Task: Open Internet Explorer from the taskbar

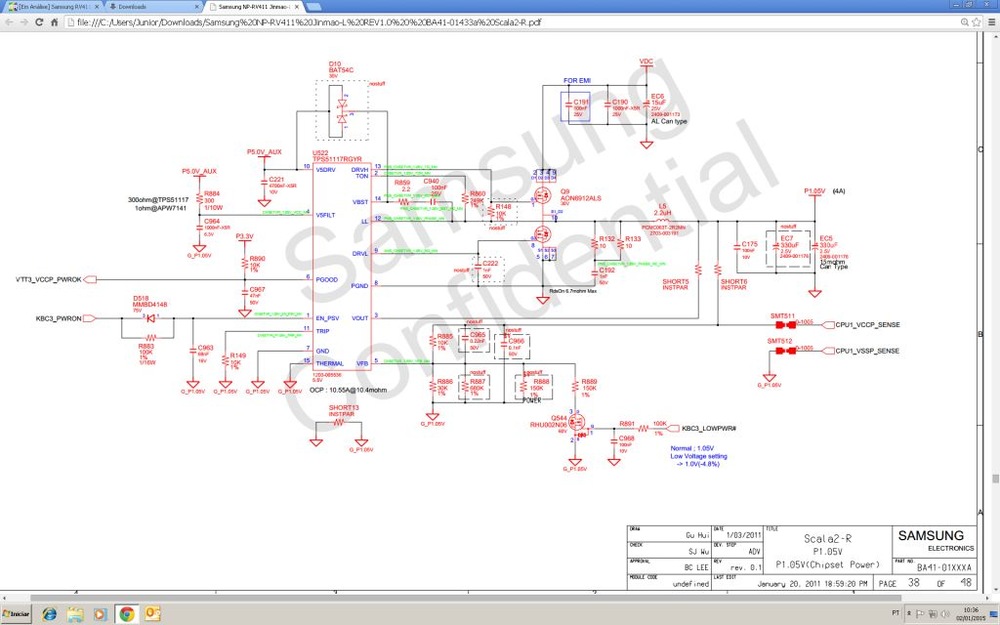Action: (x=49, y=613)
